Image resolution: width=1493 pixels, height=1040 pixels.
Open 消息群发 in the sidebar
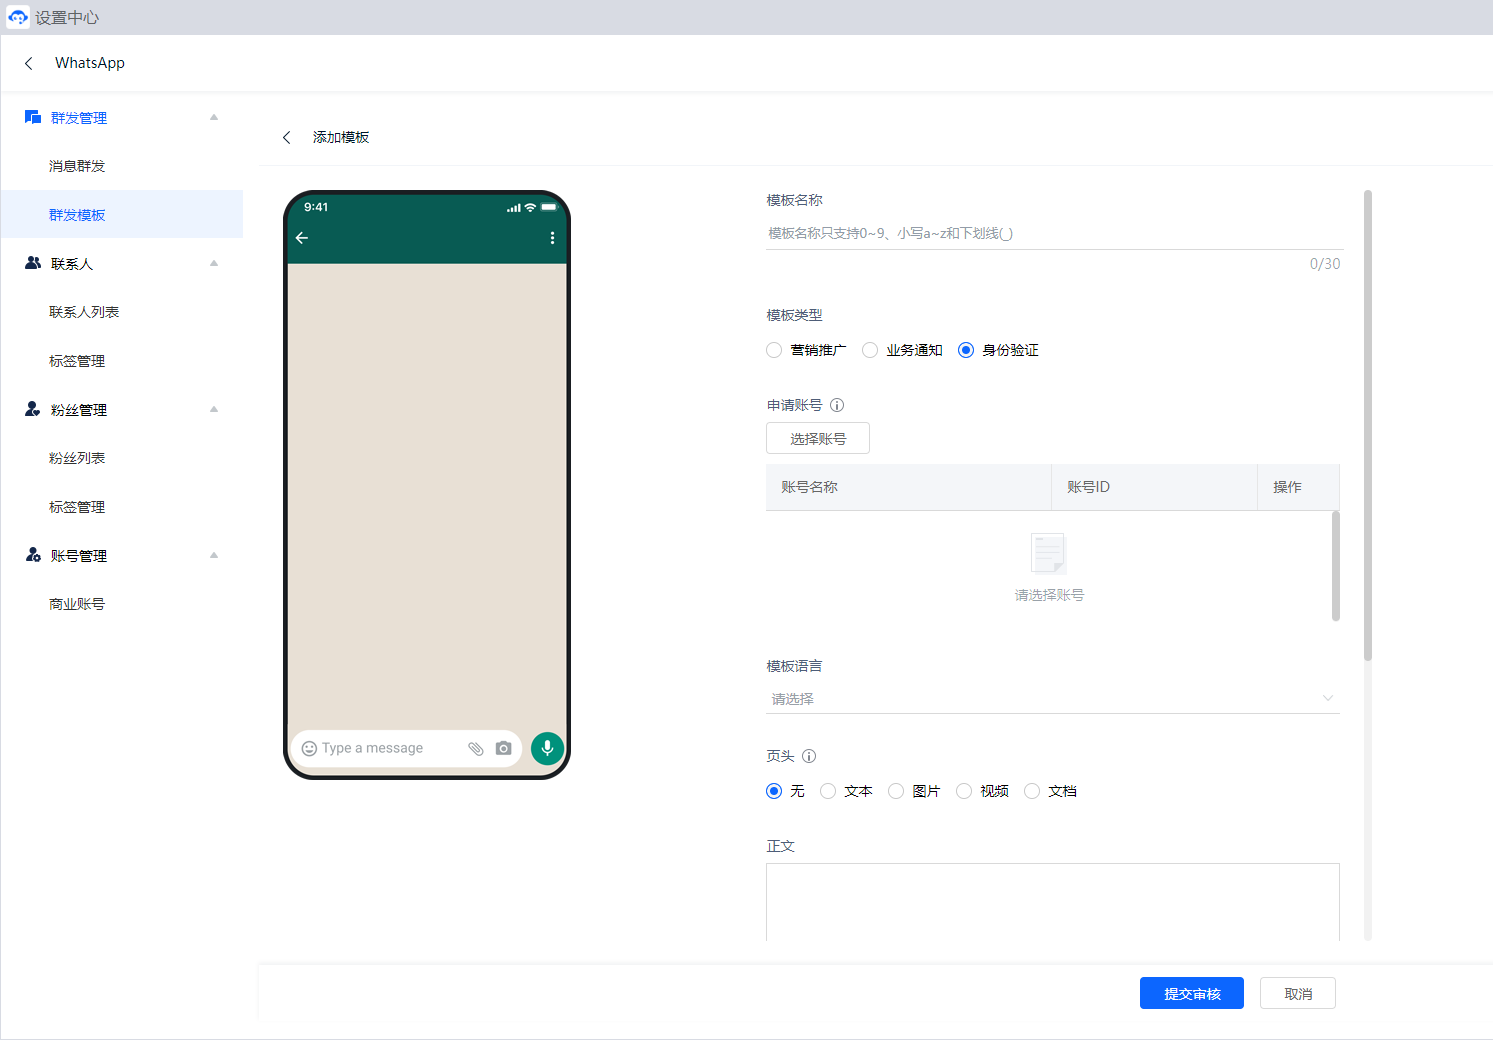[77, 166]
